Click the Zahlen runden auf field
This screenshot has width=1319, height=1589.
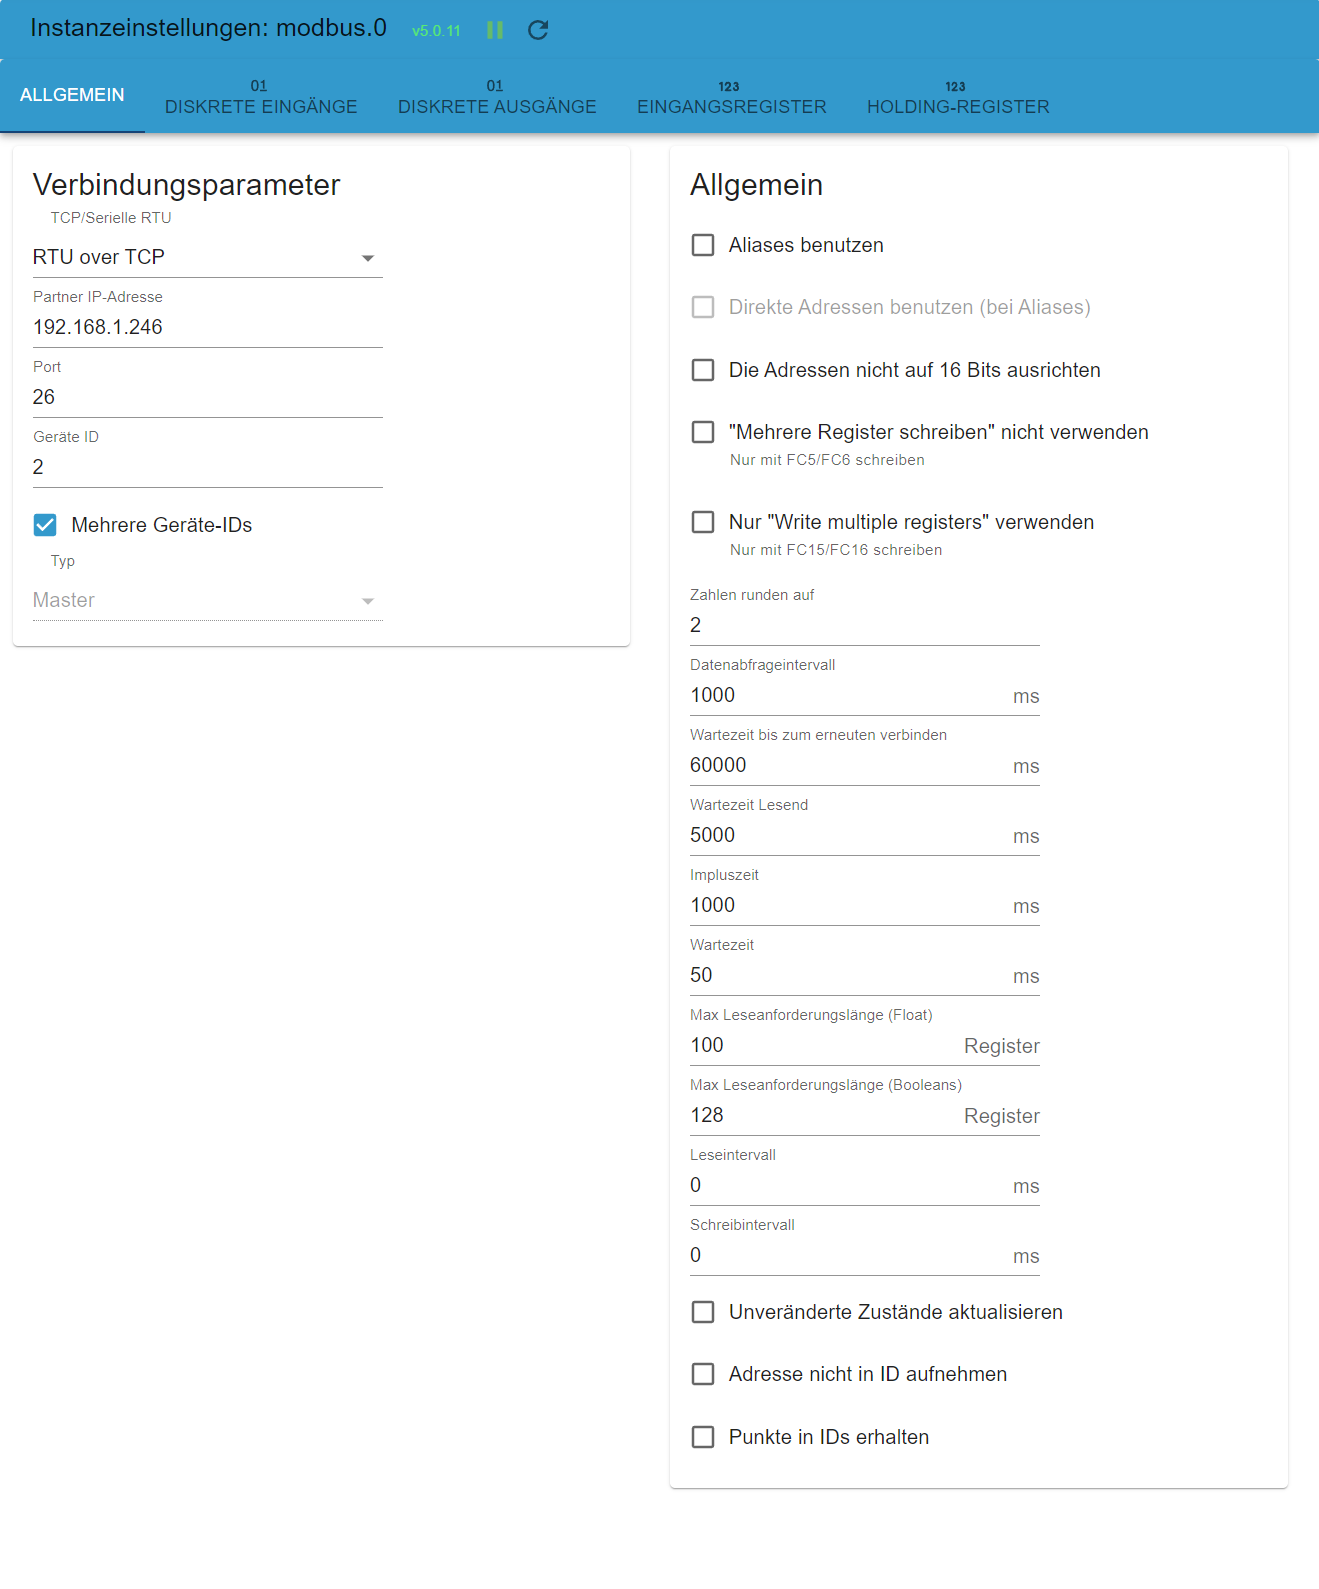865,625
